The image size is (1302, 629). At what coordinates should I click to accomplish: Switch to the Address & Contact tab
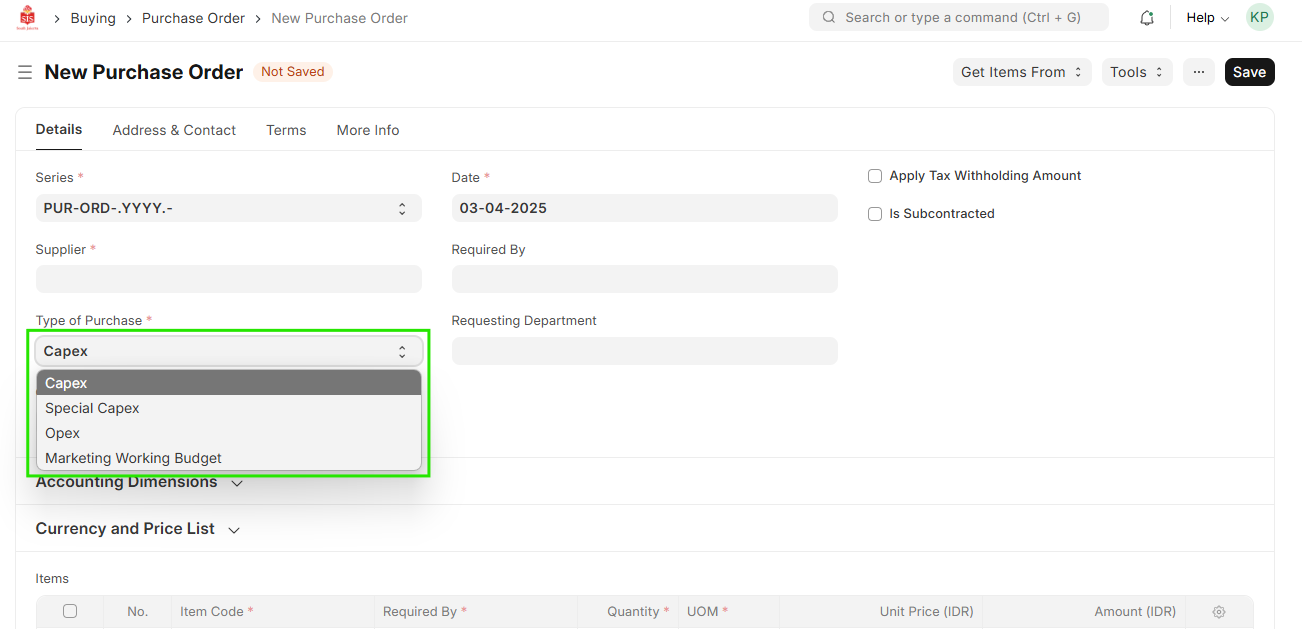point(174,130)
